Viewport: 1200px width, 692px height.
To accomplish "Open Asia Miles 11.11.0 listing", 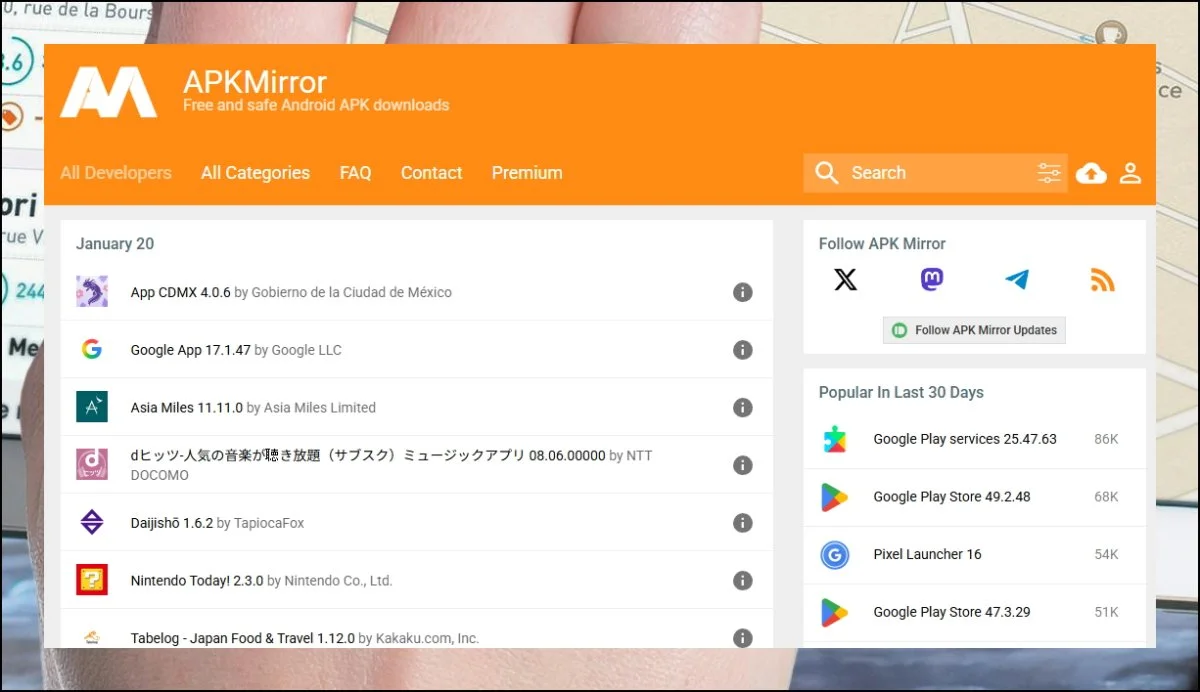I will click(188, 408).
